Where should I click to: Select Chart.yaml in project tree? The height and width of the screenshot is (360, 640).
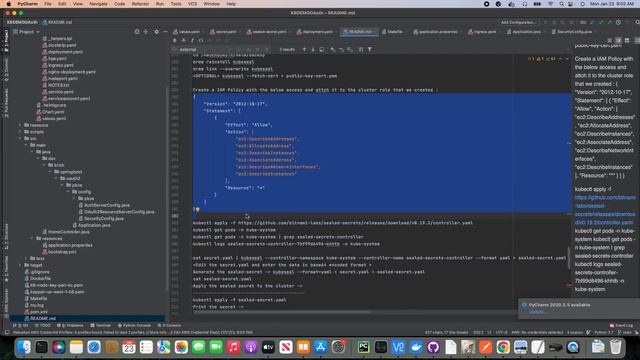click(x=51, y=112)
